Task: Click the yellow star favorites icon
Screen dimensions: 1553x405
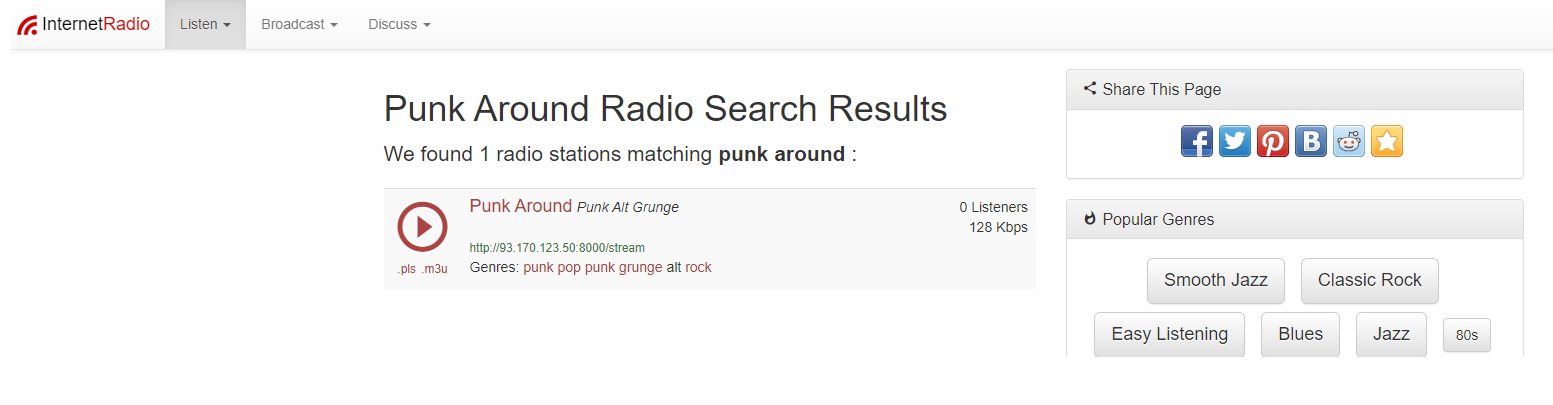Action: 1387,141
